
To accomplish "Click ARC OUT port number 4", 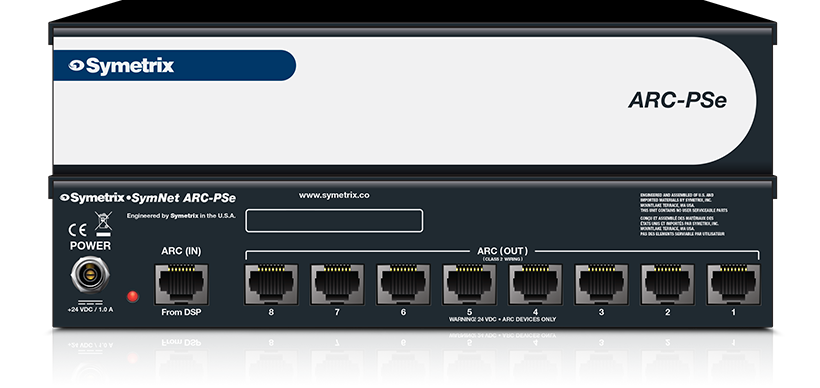I will 535,284.
